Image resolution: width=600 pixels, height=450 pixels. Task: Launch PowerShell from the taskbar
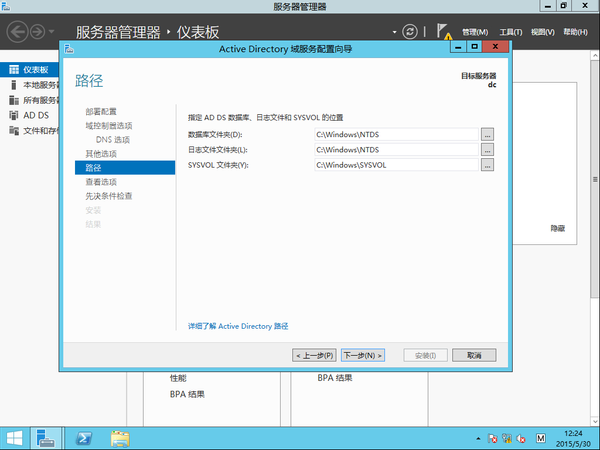click(83, 438)
